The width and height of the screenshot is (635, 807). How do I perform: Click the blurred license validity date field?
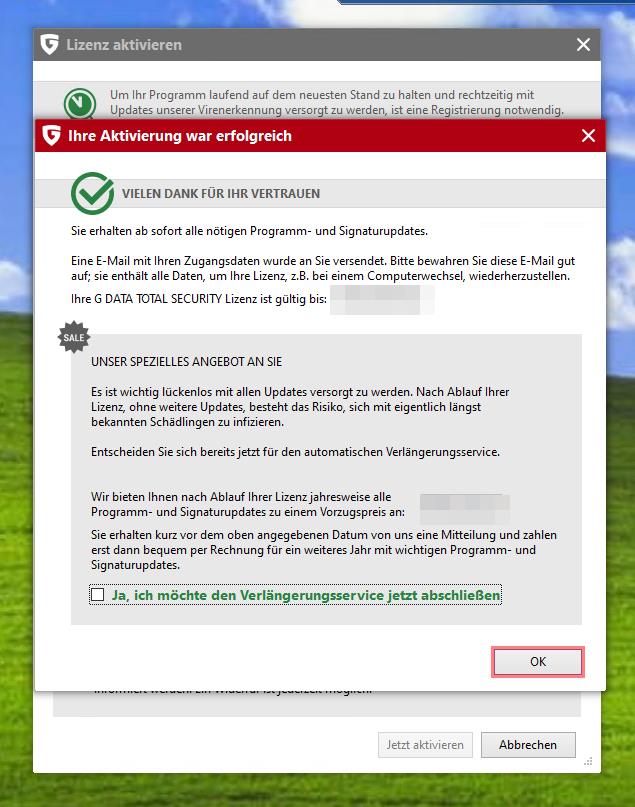[382, 300]
